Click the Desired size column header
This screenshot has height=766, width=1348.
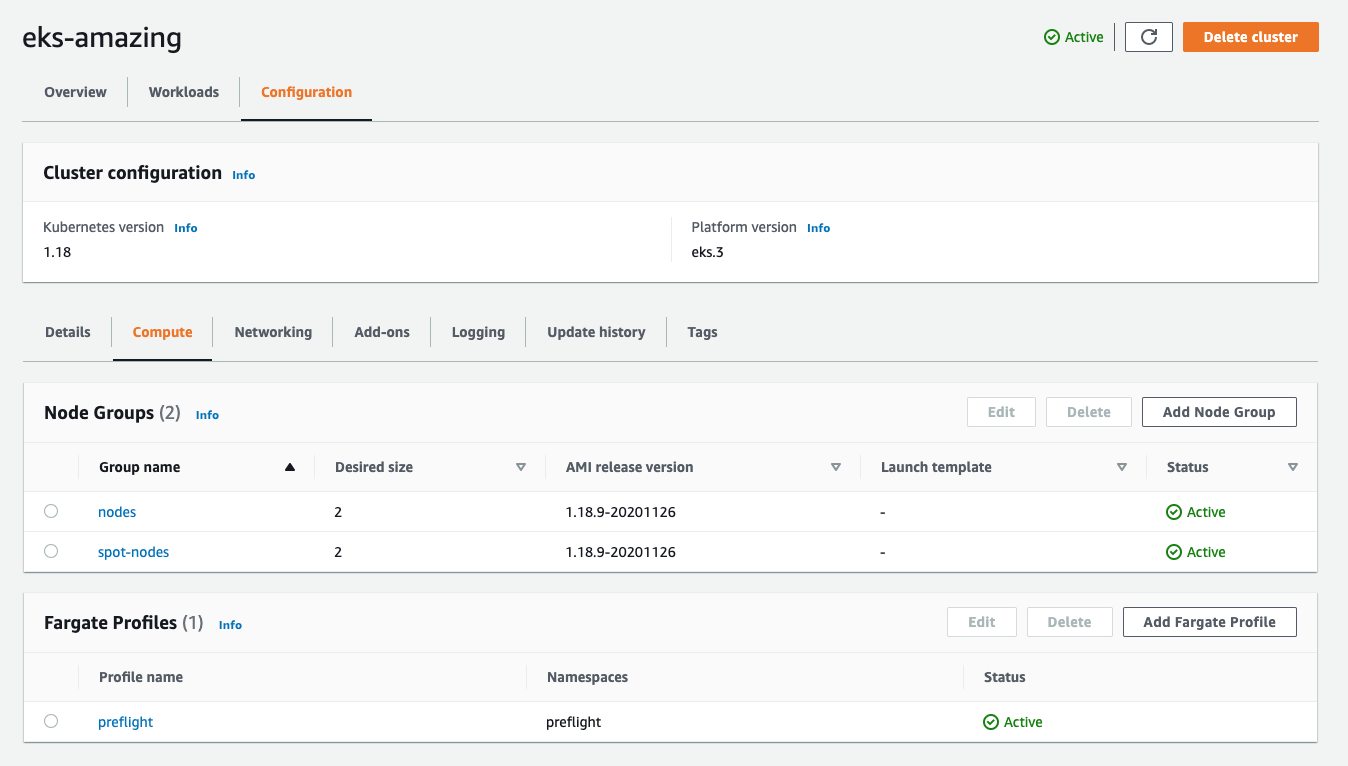tap(374, 467)
